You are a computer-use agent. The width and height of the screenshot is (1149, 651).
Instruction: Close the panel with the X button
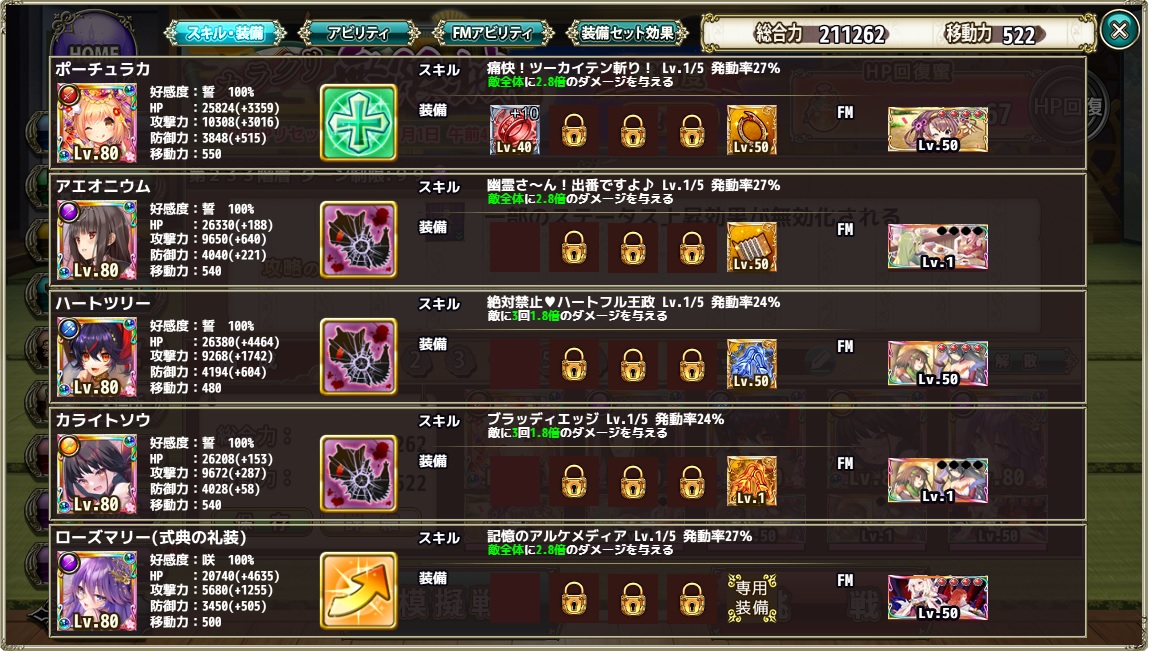[x=1119, y=30]
